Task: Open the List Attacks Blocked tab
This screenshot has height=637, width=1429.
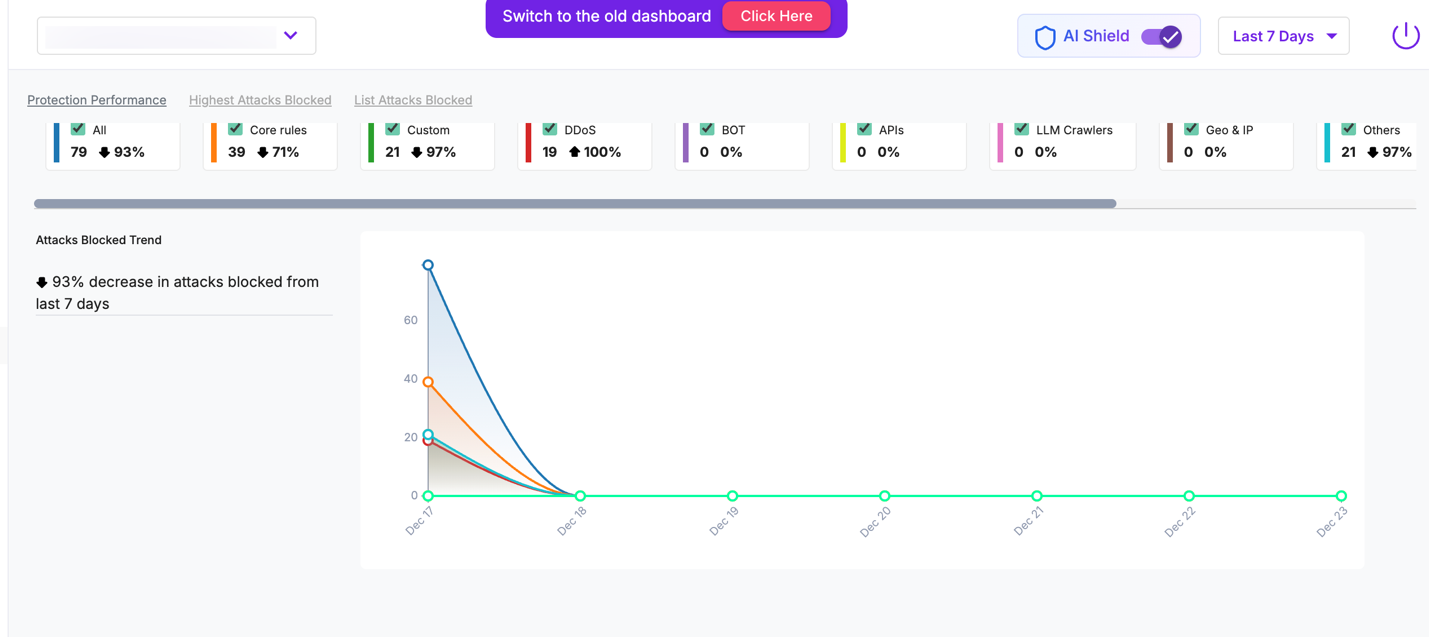Action: pos(413,100)
